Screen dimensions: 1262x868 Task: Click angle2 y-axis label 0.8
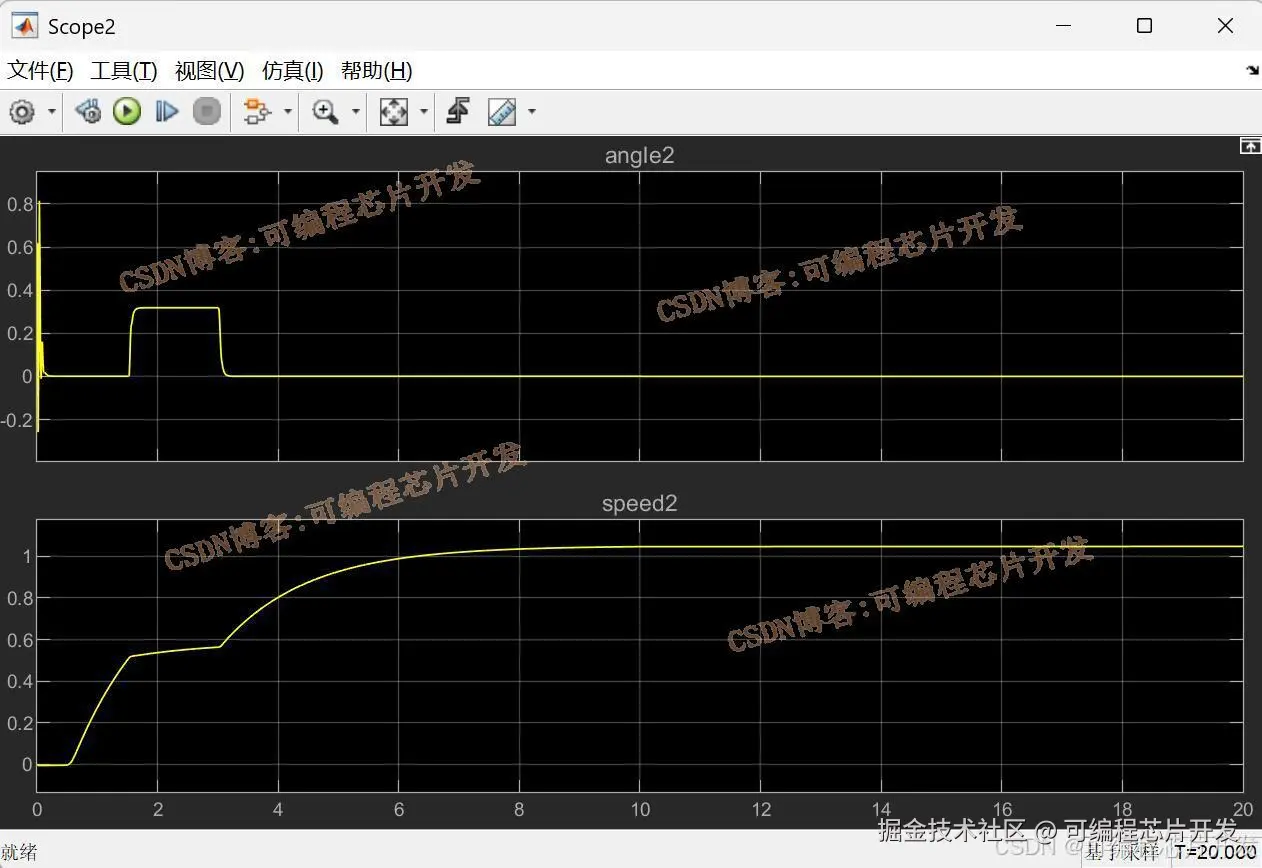tap(20, 205)
